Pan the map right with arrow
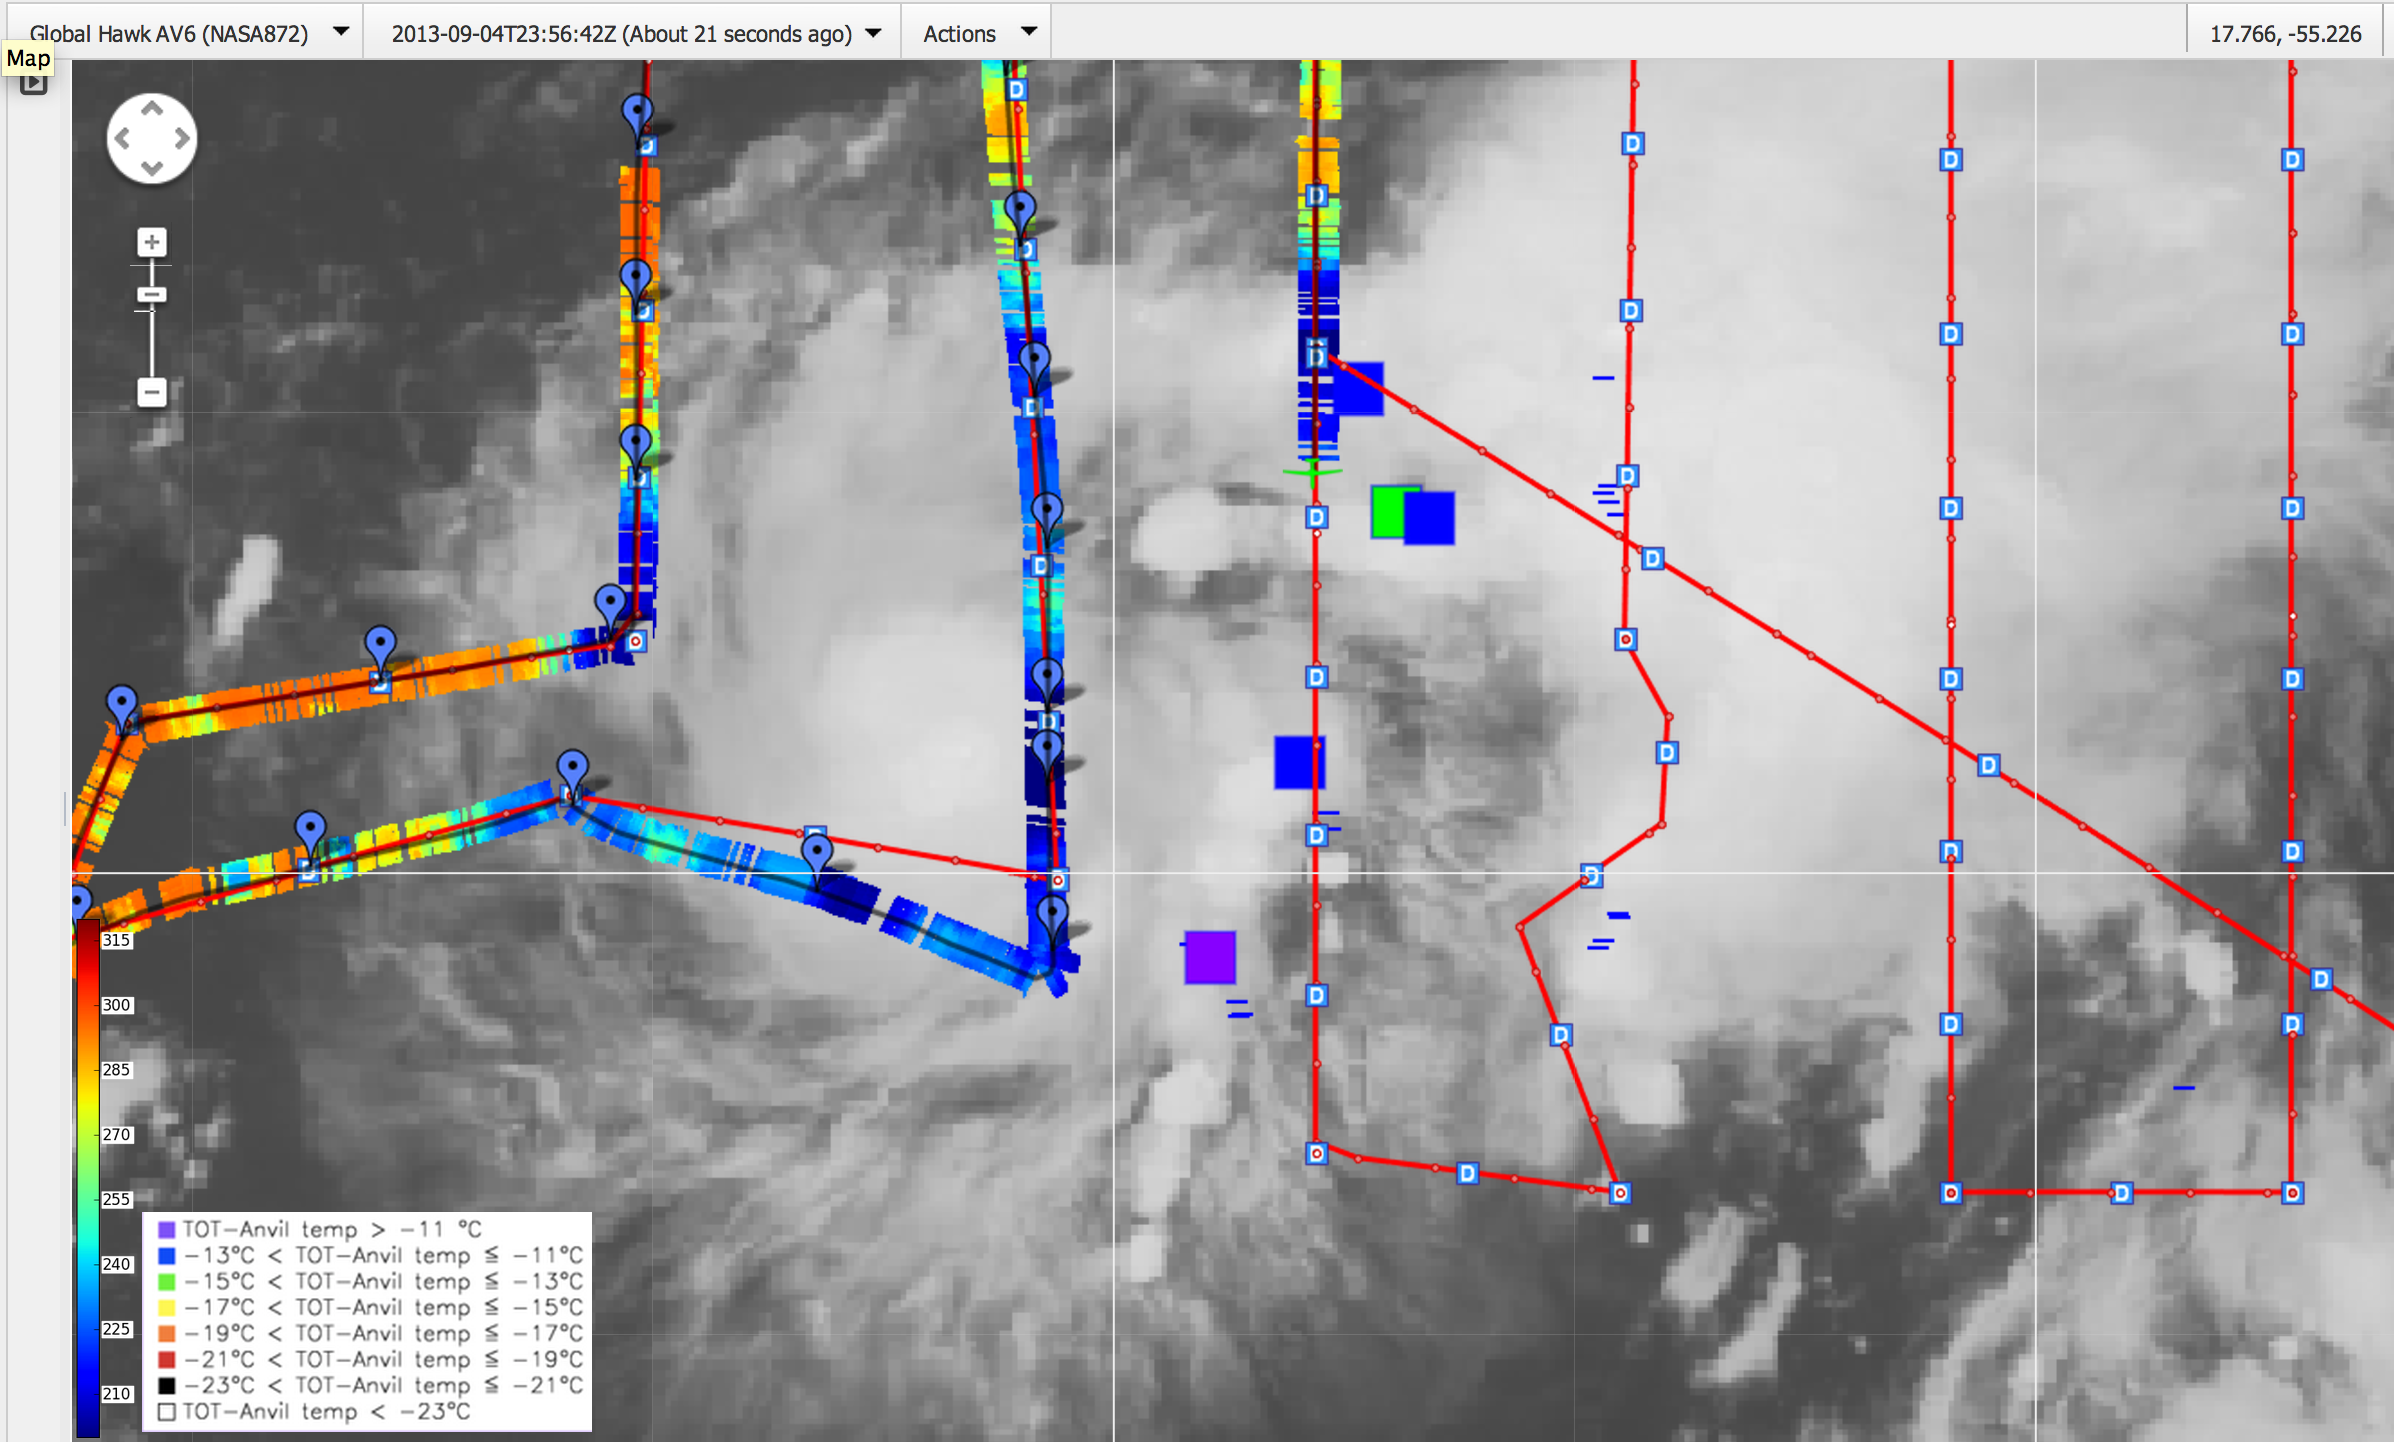2394x1442 pixels. pyautogui.click(x=182, y=139)
